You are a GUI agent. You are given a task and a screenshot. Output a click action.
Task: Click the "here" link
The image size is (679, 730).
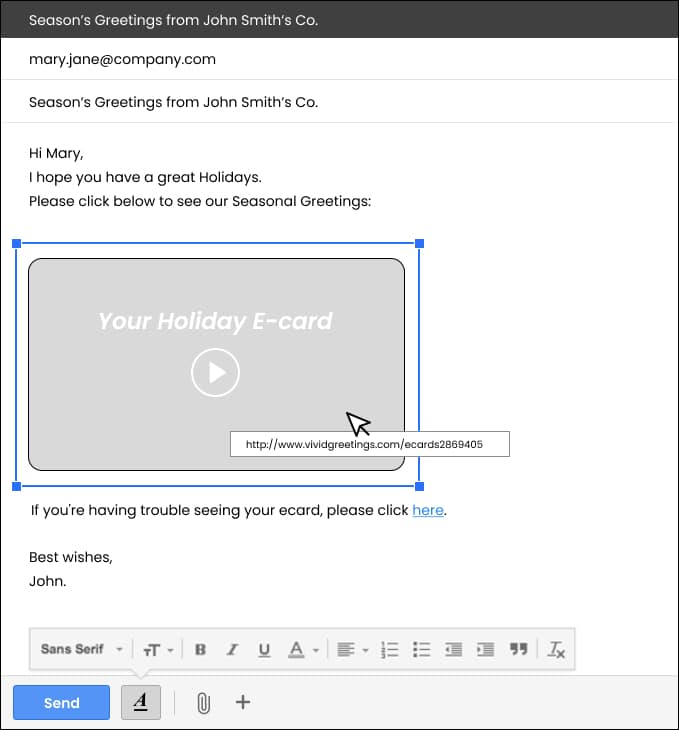pyautogui.click(x=427, y=510)
